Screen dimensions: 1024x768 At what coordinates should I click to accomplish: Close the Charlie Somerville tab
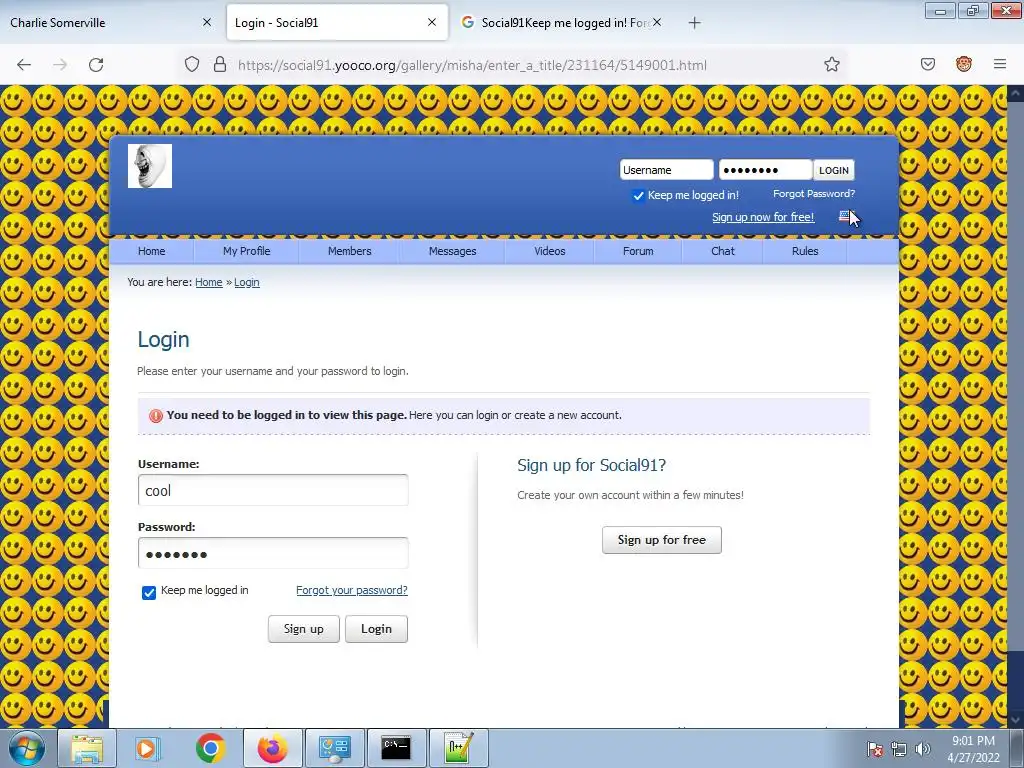coord(207,22)
